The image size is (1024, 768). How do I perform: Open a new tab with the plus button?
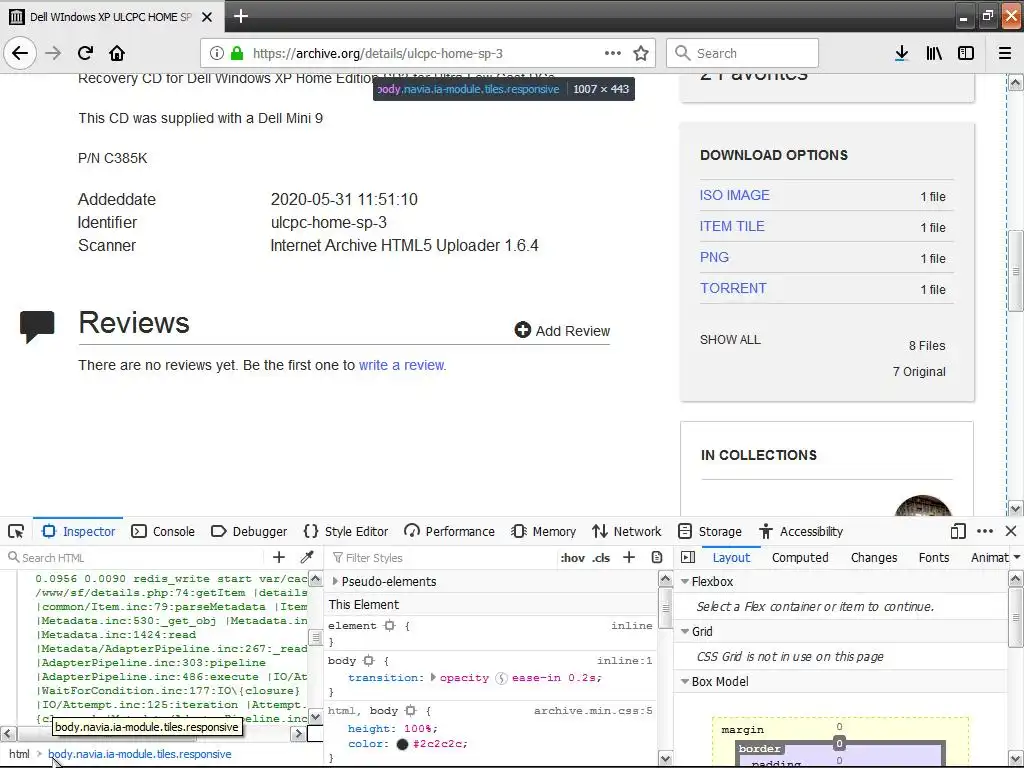pyautogui.click(x=241, y=16)
